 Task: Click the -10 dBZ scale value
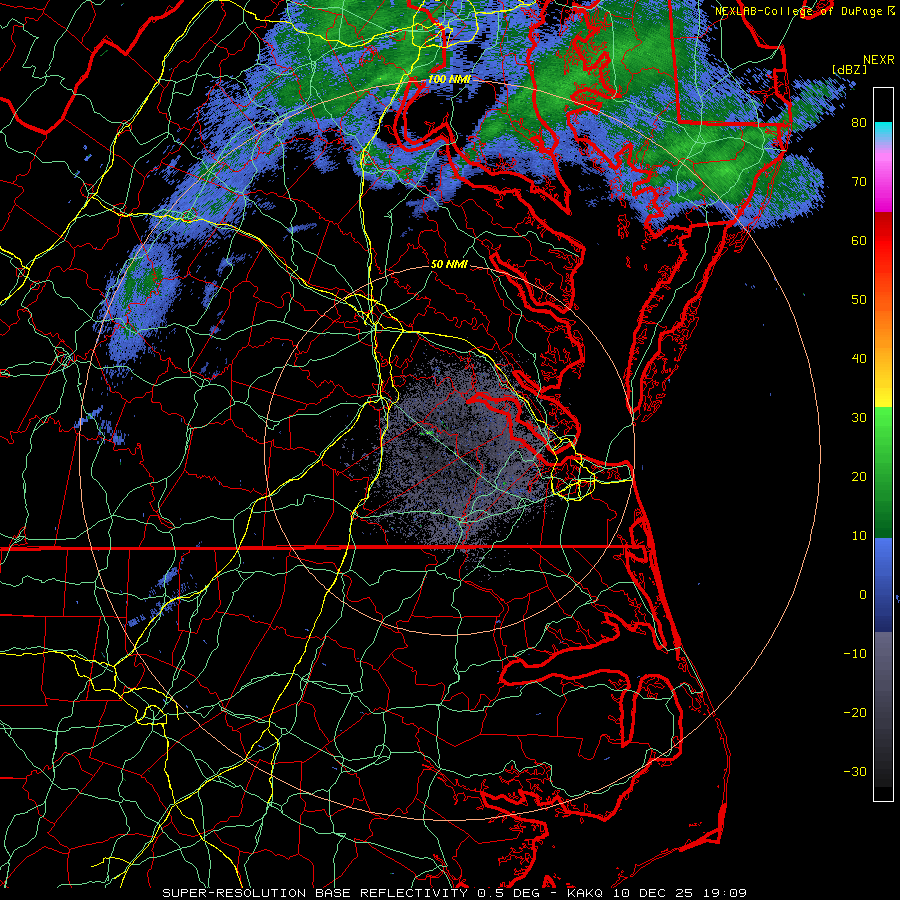point(855,654)
